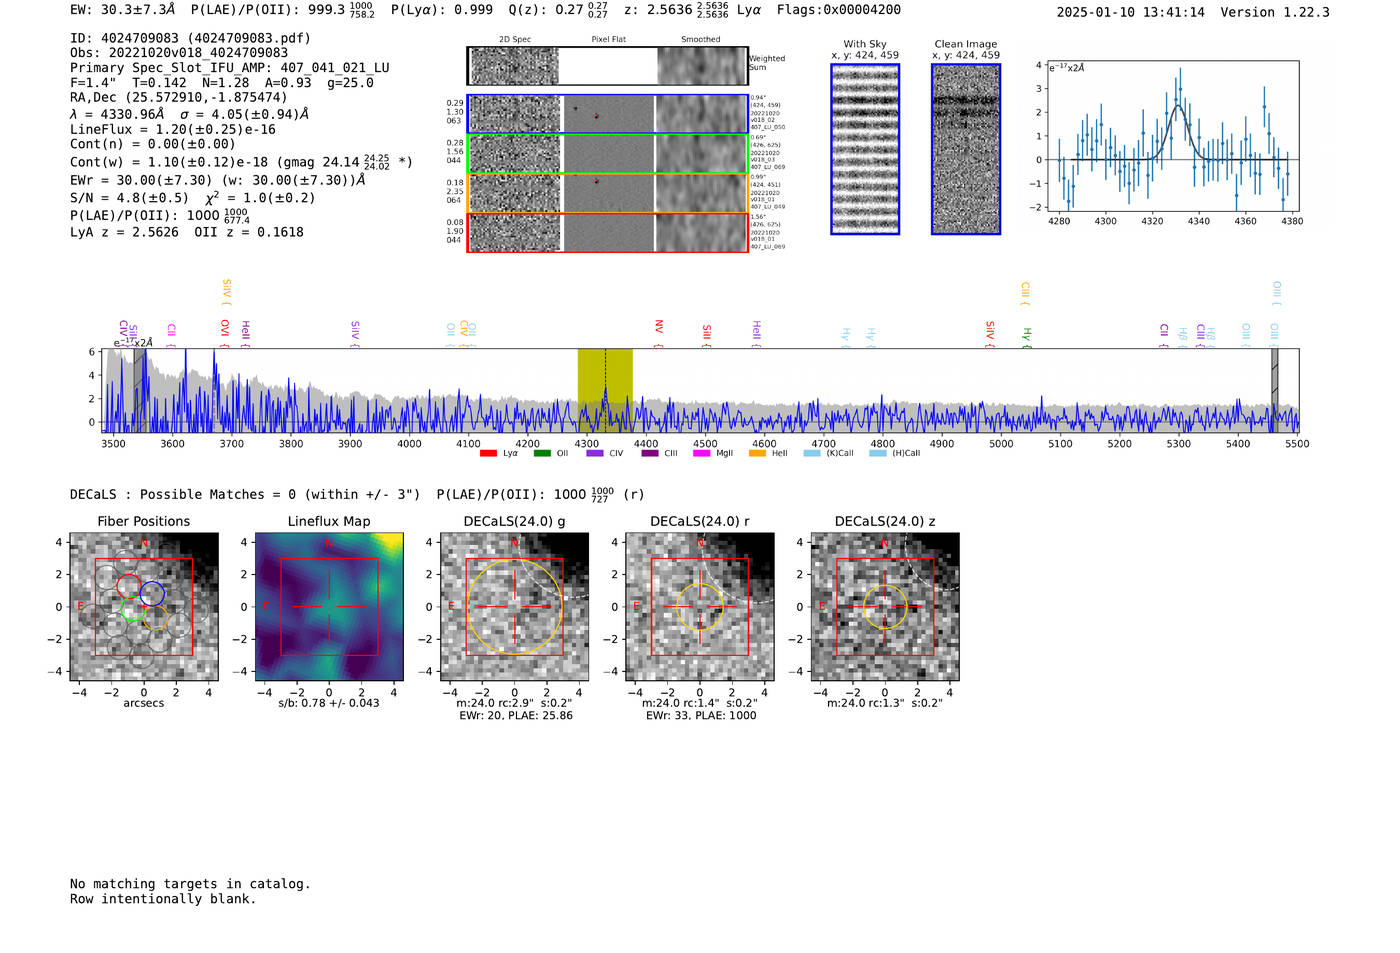Open the Lineflux Map panel

point(329,607)
